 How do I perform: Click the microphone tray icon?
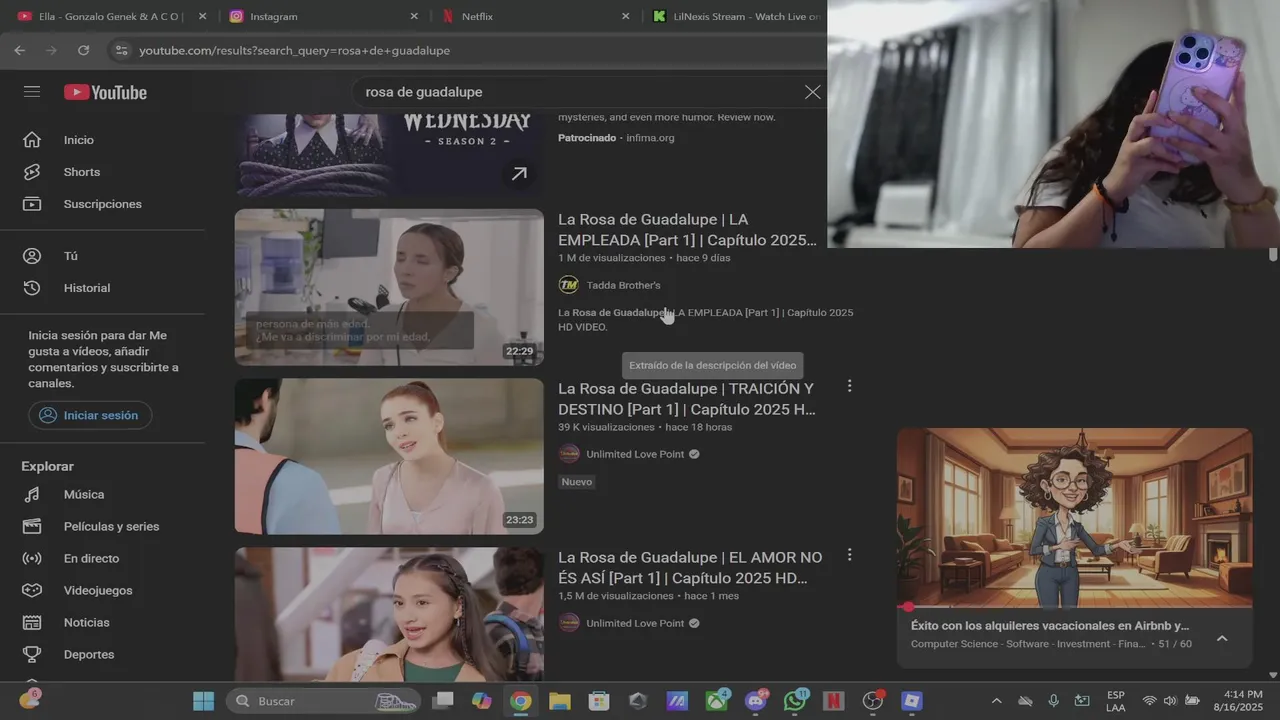click(1053, 701)
